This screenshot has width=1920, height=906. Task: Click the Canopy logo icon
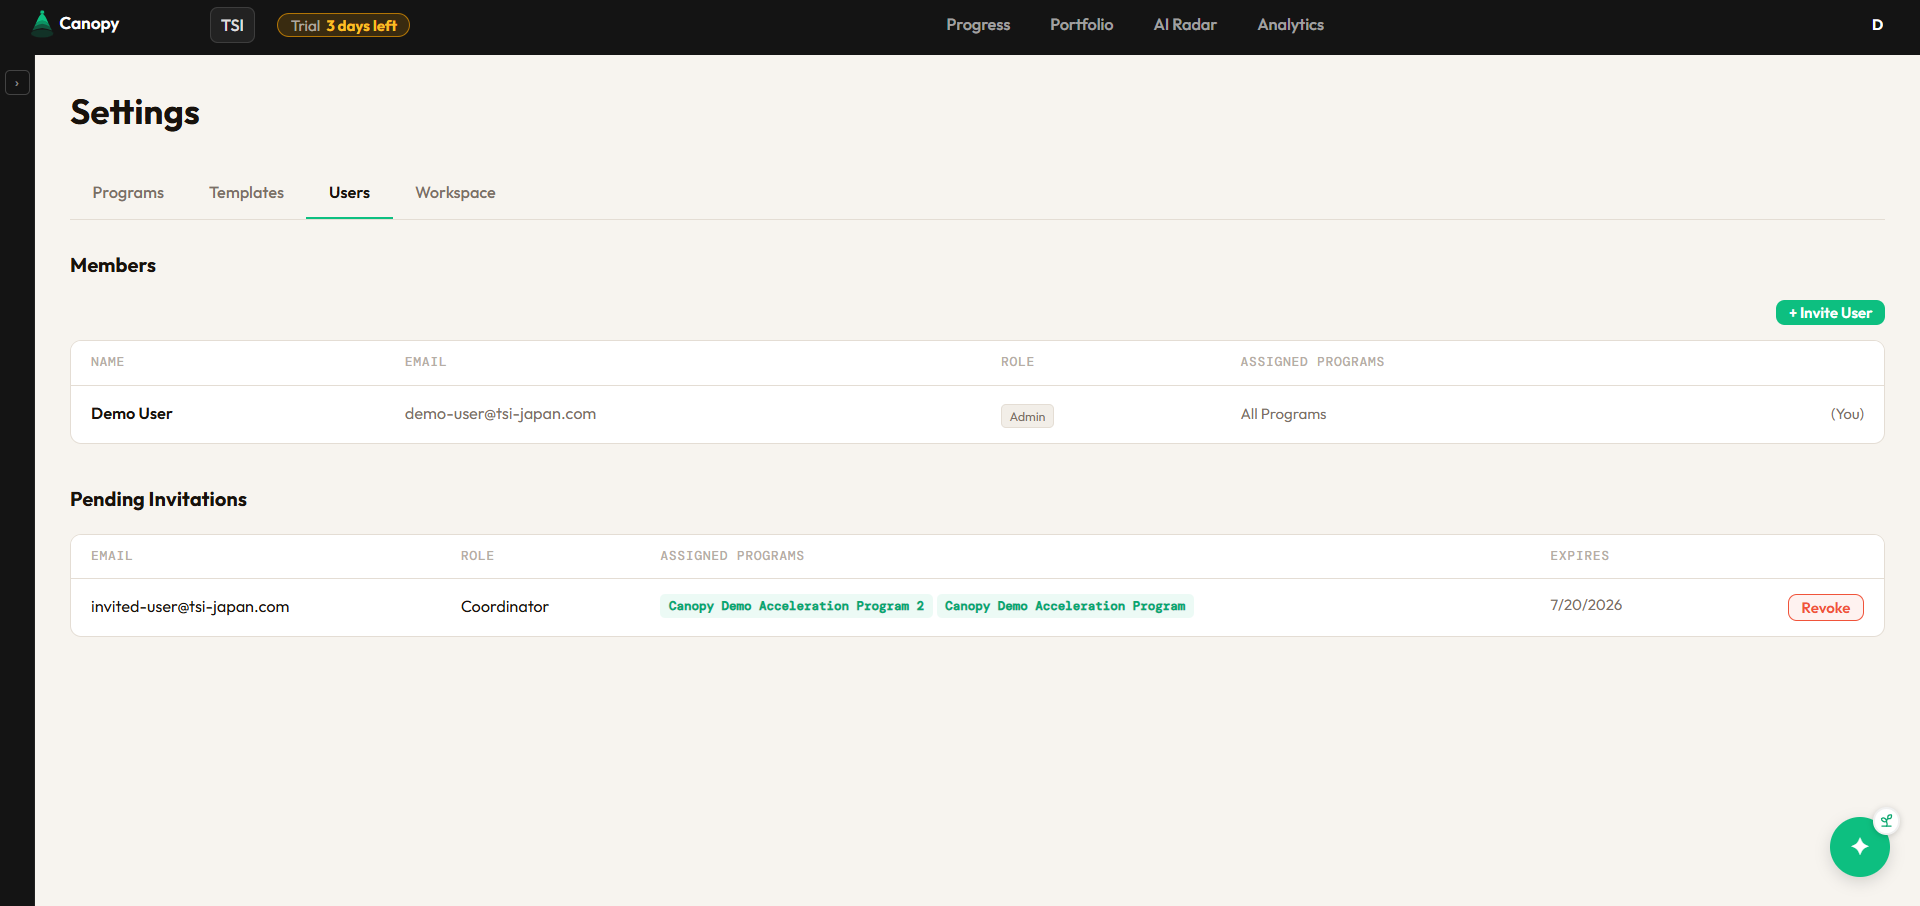coord(42,23)
